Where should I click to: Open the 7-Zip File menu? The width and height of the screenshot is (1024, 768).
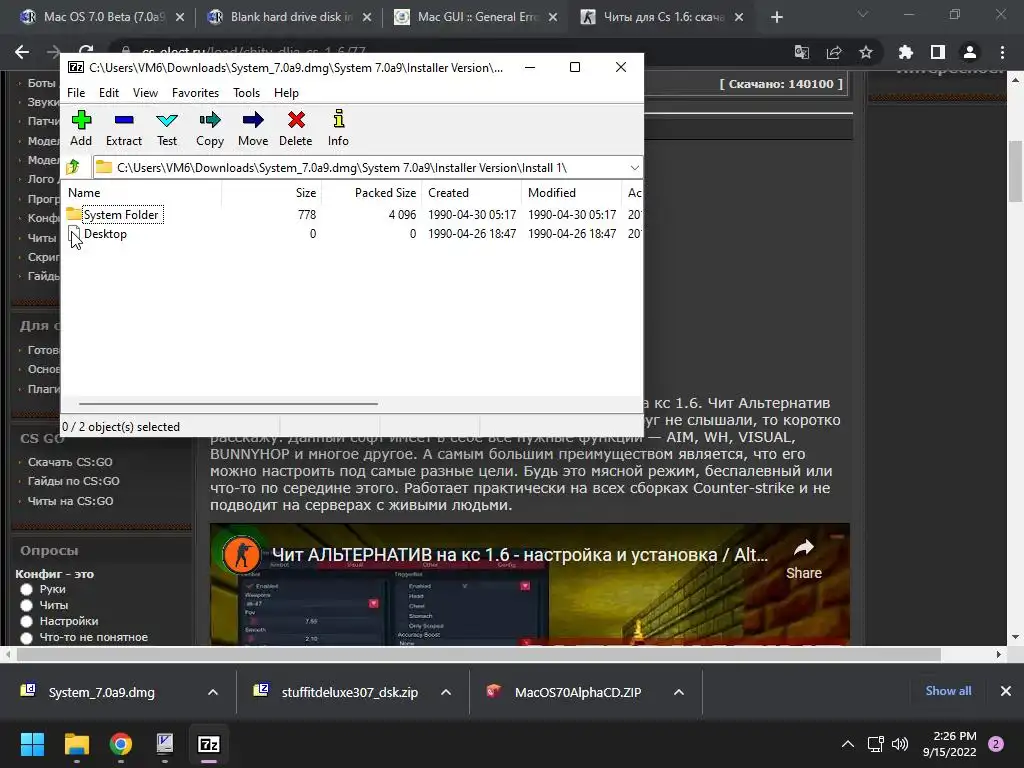coord(76,93)
